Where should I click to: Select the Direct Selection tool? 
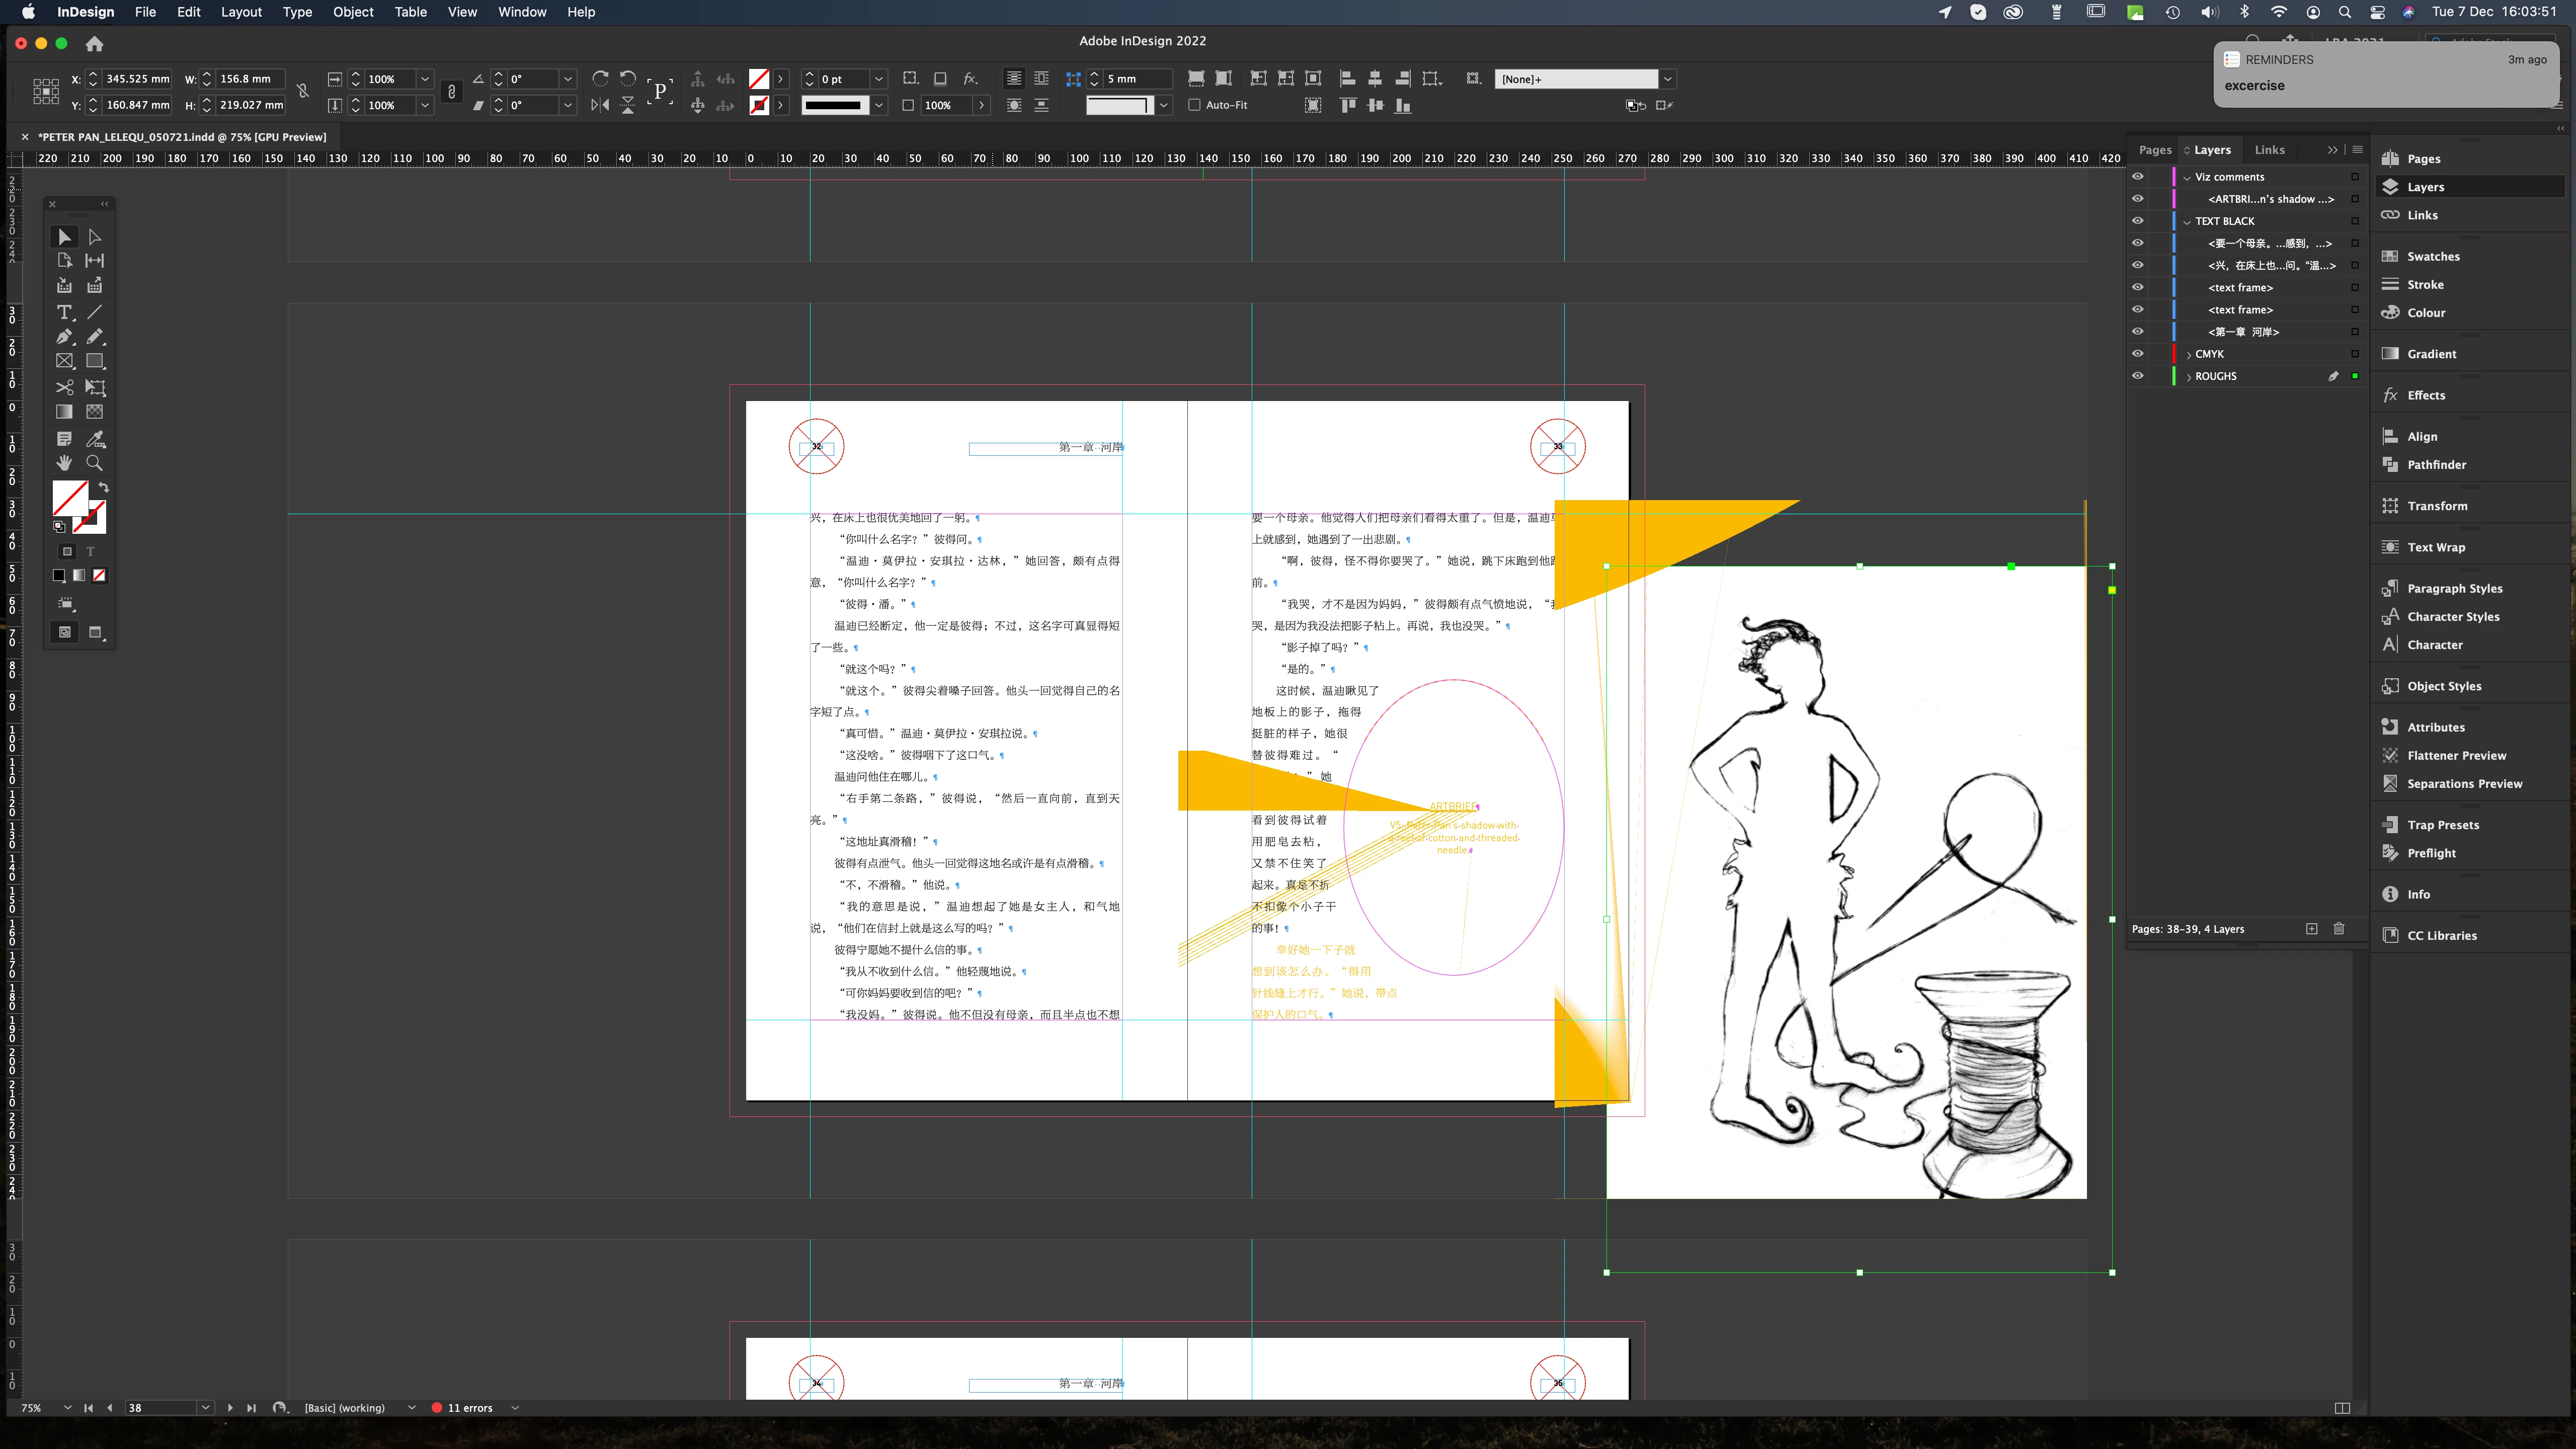pyautogui.click(x=95, y=237)
